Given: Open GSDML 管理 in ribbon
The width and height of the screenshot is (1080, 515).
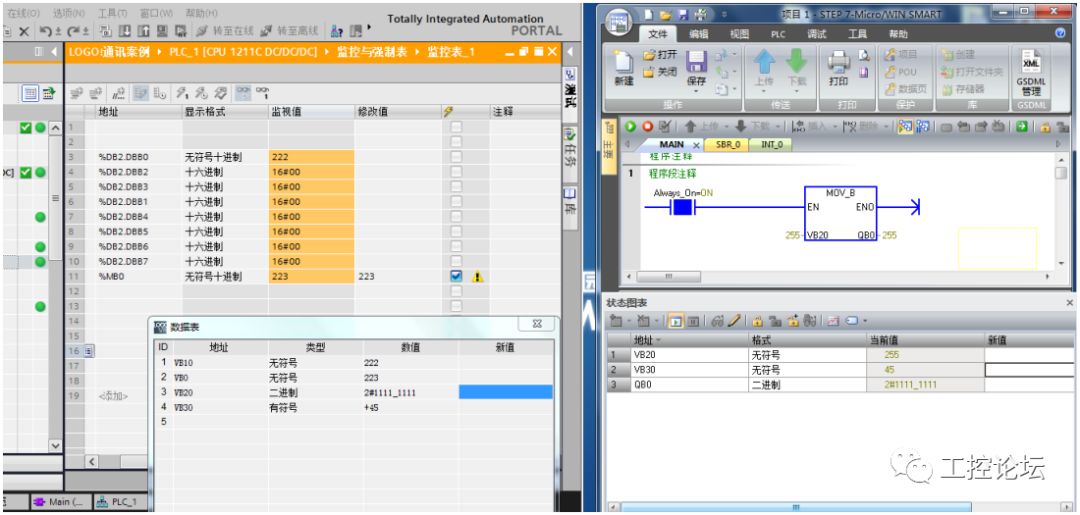Looking at the screenshot, I should click(x=1030, y=72).
